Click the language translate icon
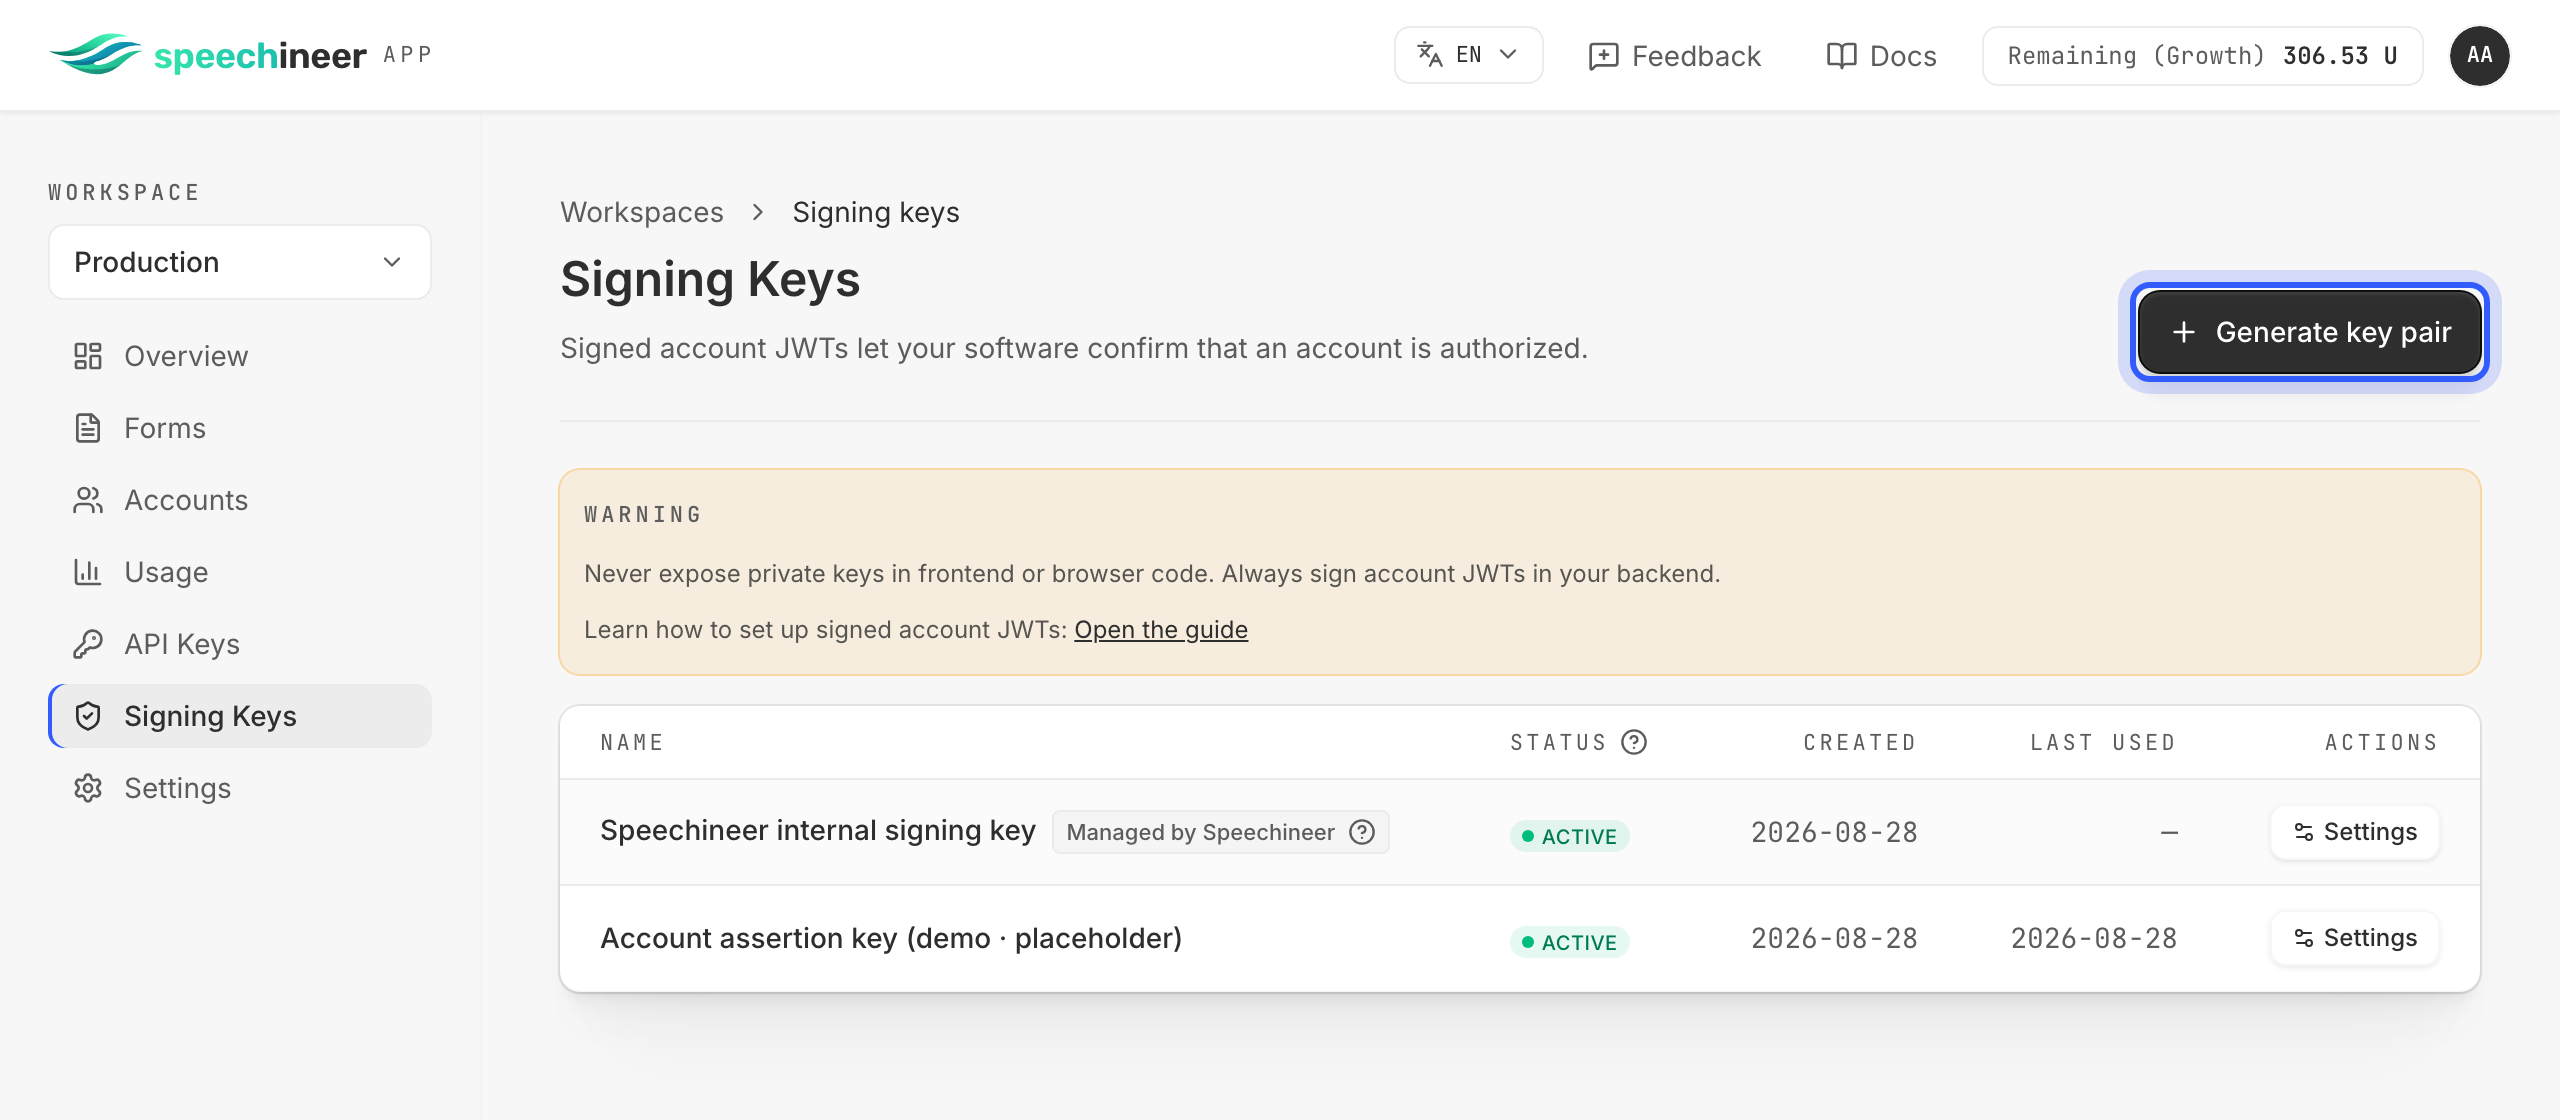The height and width of the screenshot is (1120, 2560). point(1430,55)
